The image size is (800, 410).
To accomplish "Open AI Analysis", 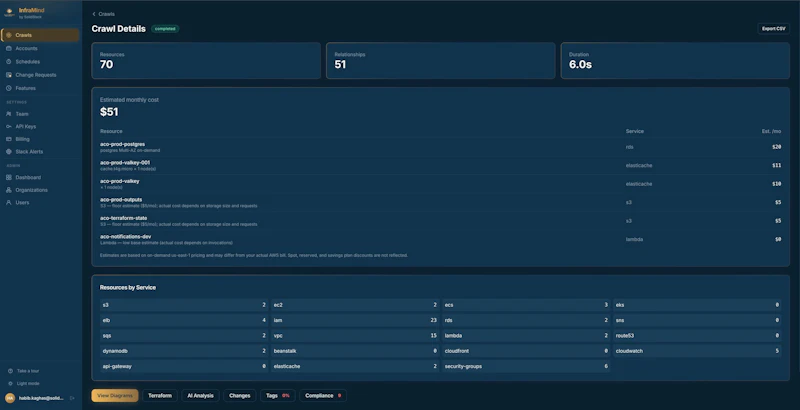I will (x=201, y=396).
